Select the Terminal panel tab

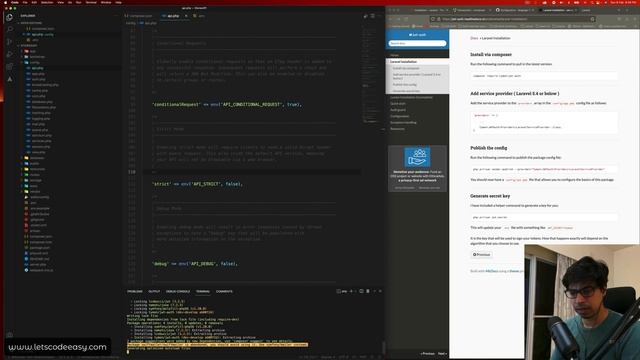point(202,291)
